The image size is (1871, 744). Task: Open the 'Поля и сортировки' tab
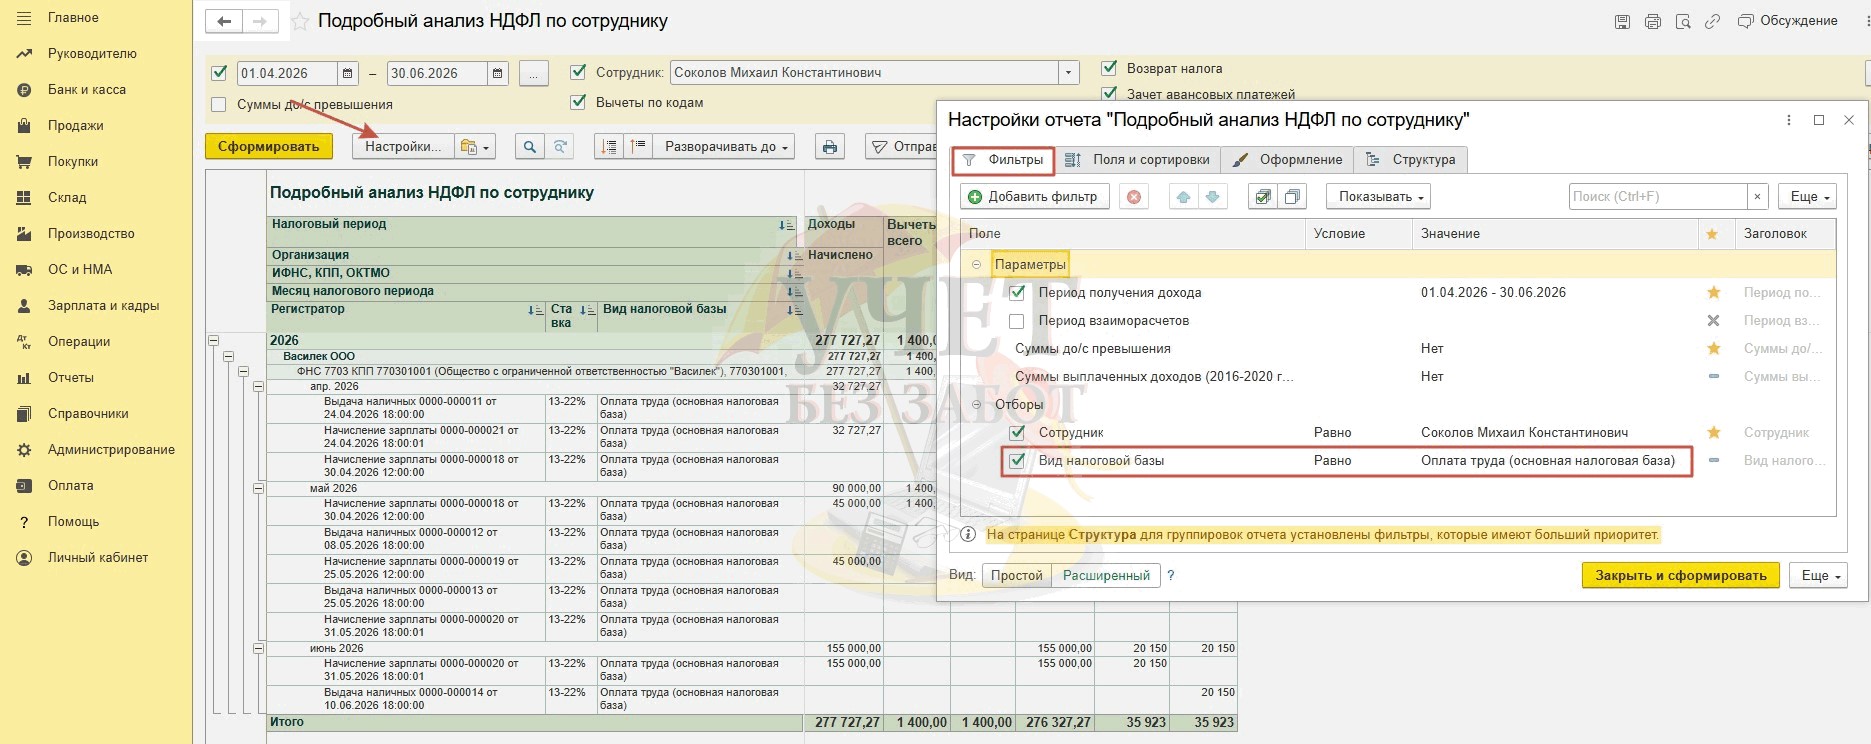[x=1139, y=160]
